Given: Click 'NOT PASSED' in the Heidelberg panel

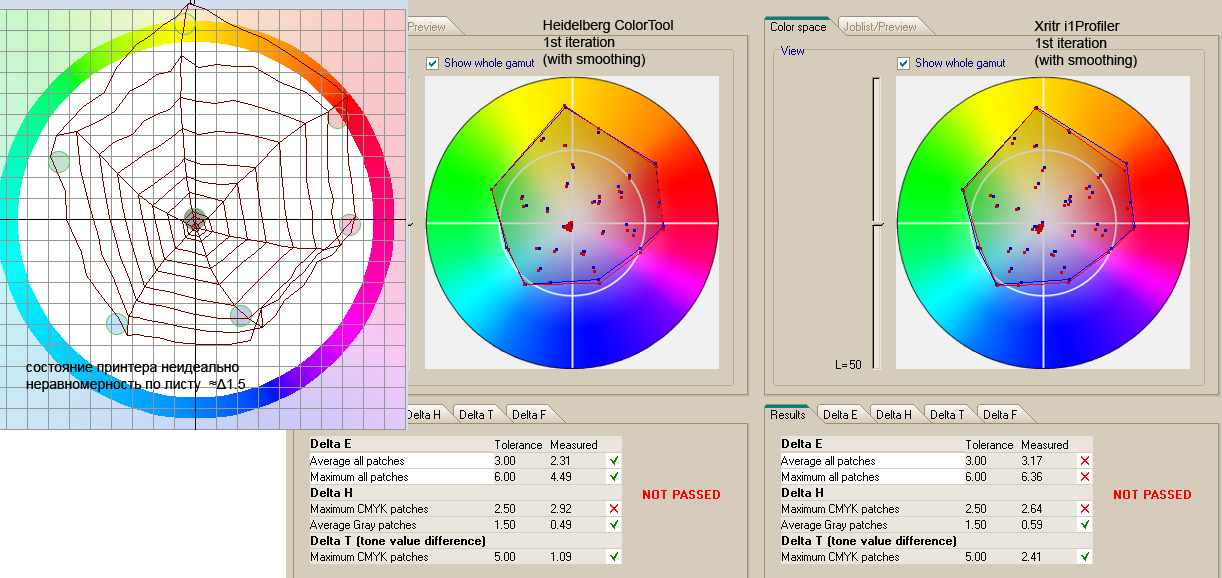Looking at the screenshot, I should point(681,494).
